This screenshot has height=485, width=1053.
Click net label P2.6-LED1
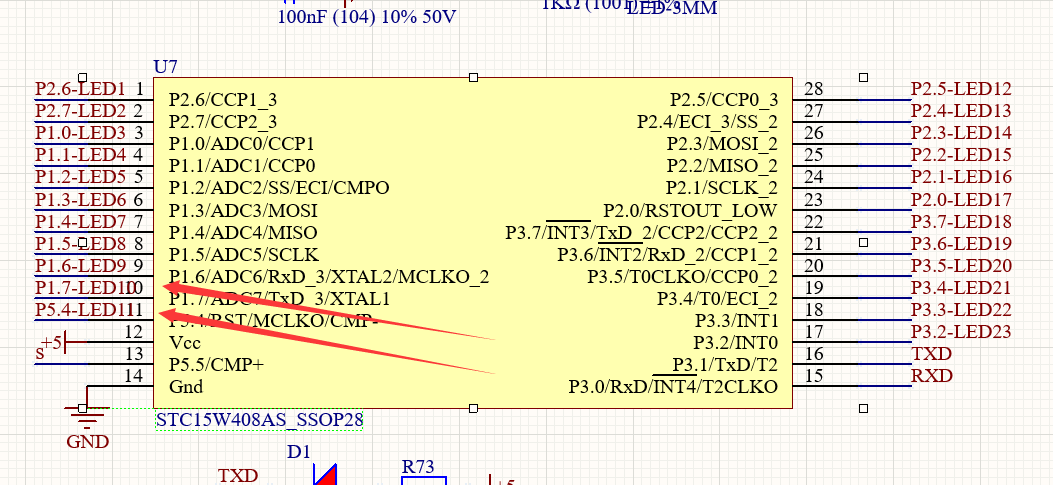81,89
